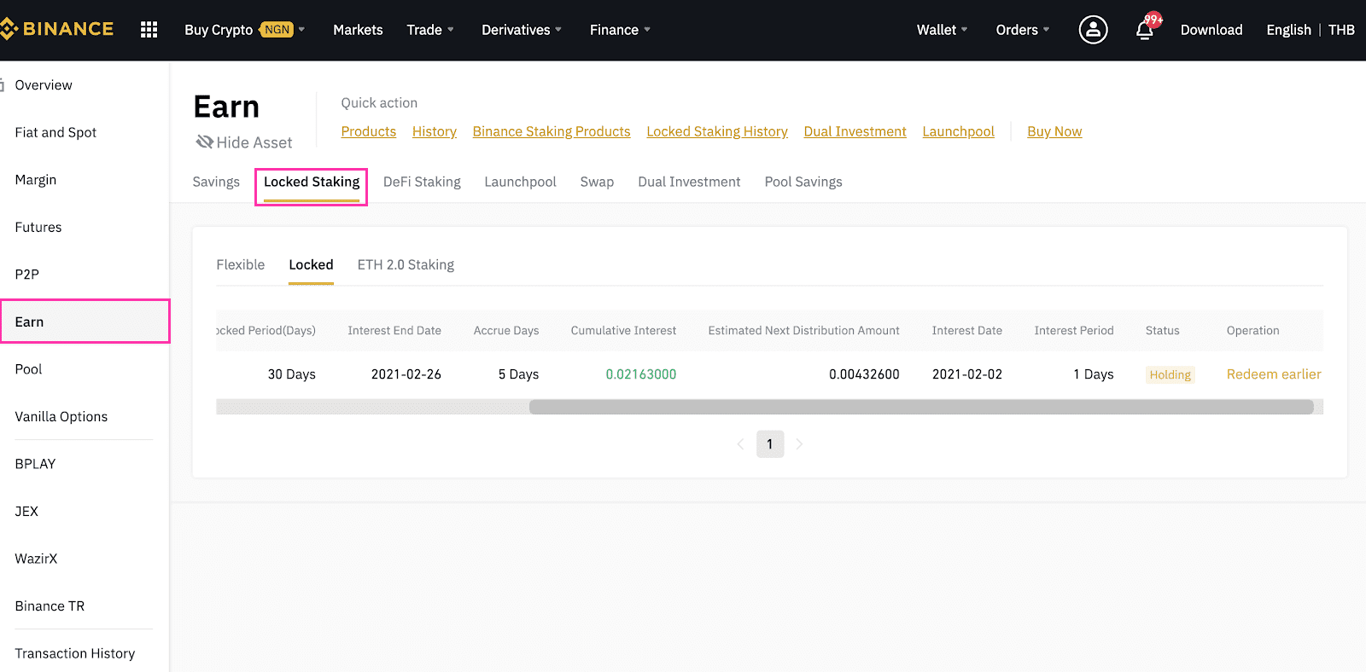Expand the Orders dropdown menu
This screenshot has width=1366, height=672.
click(x=1023, y=30)
